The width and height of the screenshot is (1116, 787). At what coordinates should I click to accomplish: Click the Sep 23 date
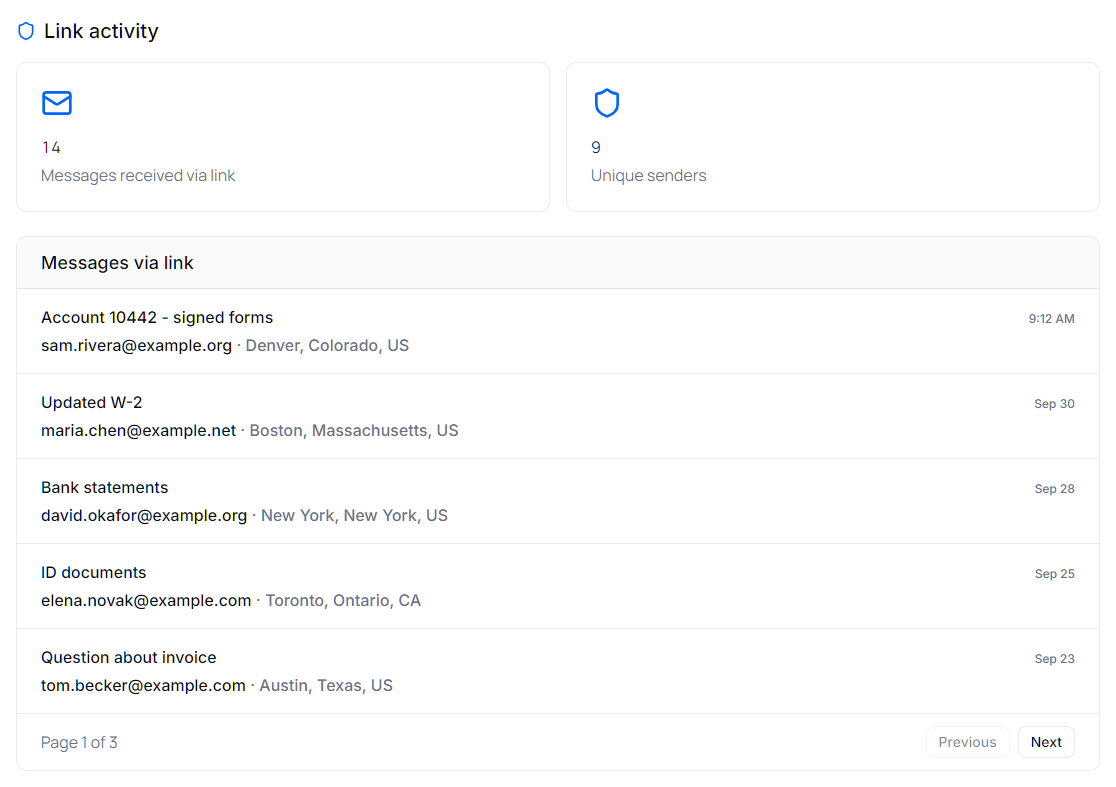click(x=1054, y=659)
